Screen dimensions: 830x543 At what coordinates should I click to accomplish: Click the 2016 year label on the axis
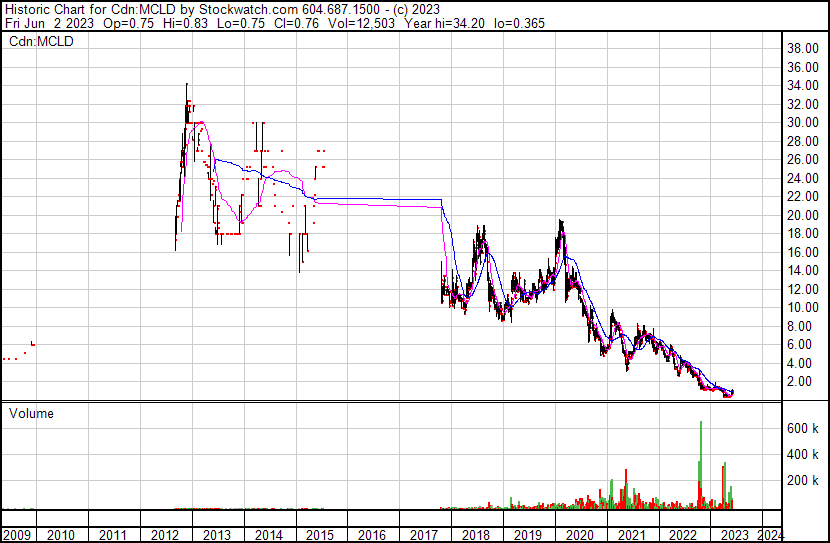[x=371, y=534]
